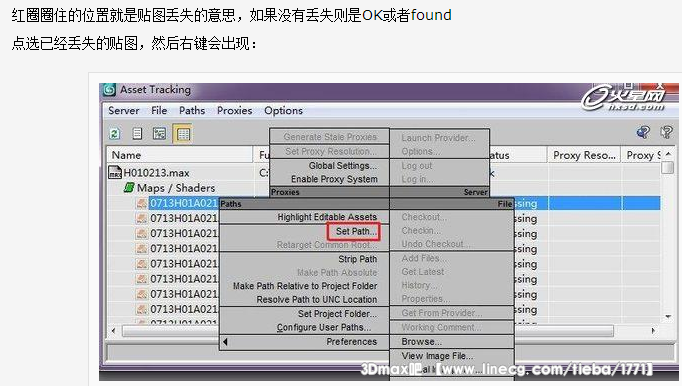The height and width of the screenshot is (386, 682).
Task: Click the bitmap icon of the highlighted row
Action: (142, 203)
